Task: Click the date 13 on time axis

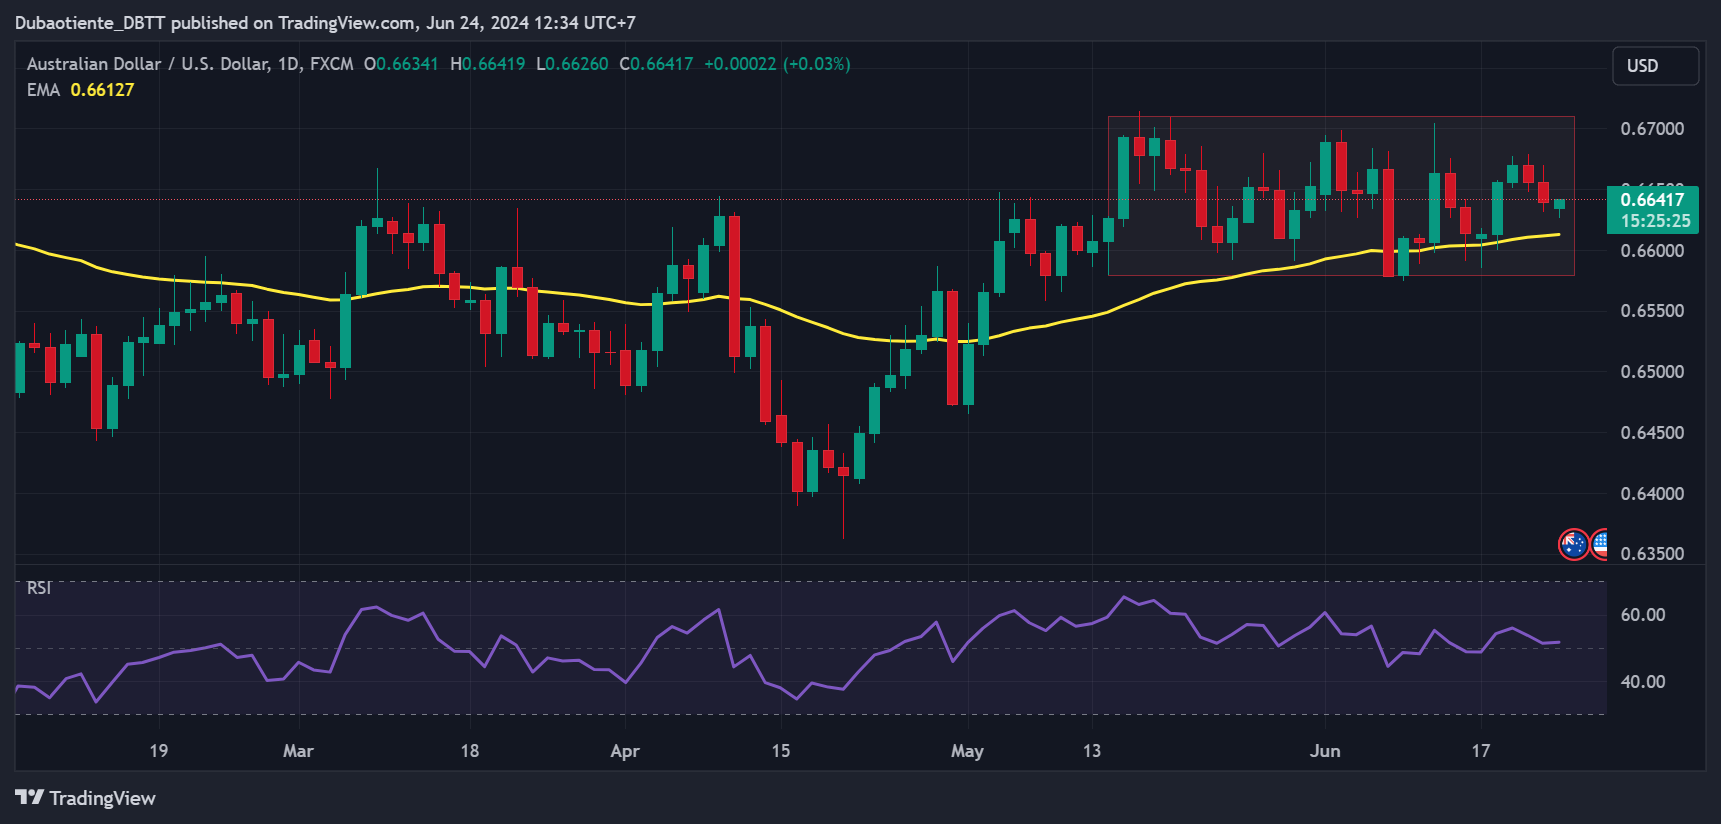Action: click(1091, 751)
